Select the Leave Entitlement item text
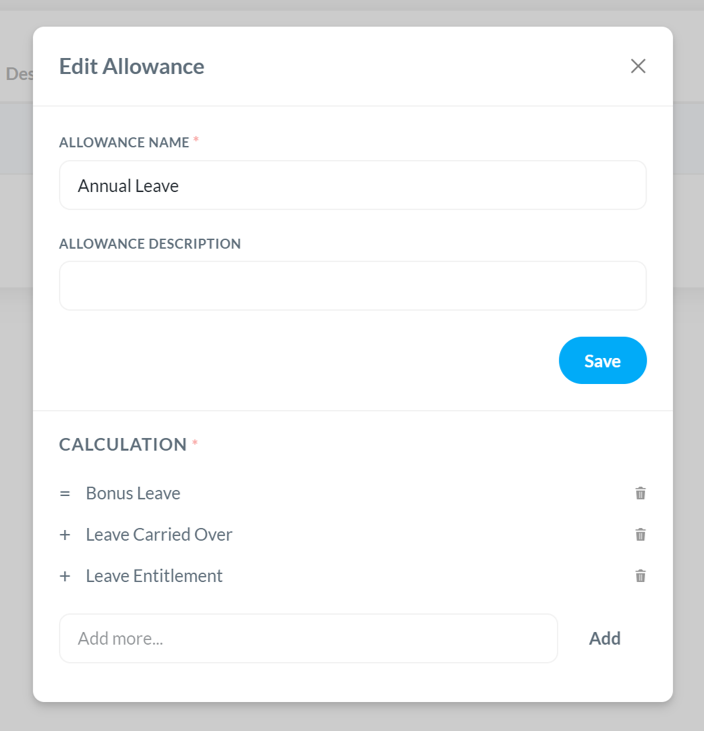This screenshot has height=731, width=704. pyautogui.click(x=154, y=576)
